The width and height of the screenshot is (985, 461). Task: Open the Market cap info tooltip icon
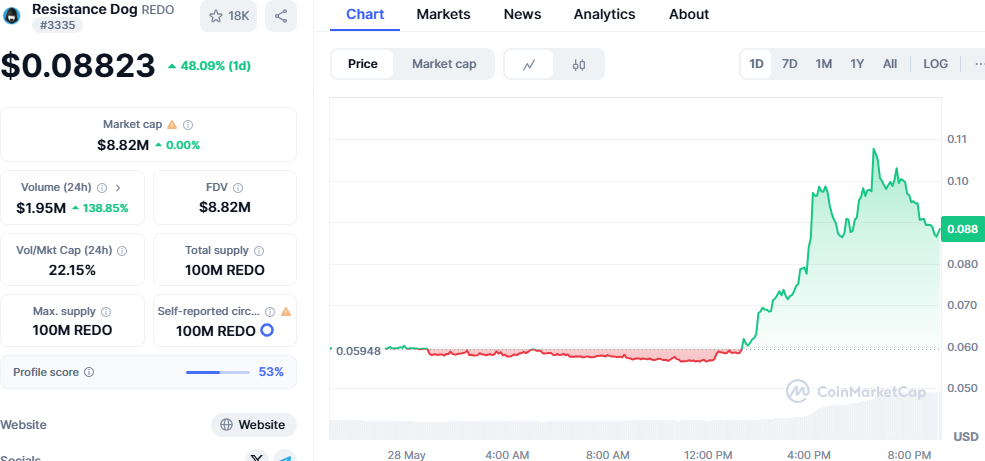pyautogui.click(x=188, y=125)
